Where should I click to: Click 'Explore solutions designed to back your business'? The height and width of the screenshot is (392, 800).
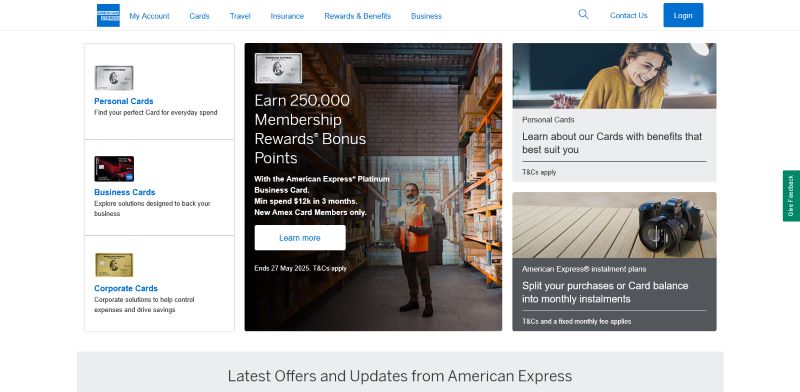(152, 208)
